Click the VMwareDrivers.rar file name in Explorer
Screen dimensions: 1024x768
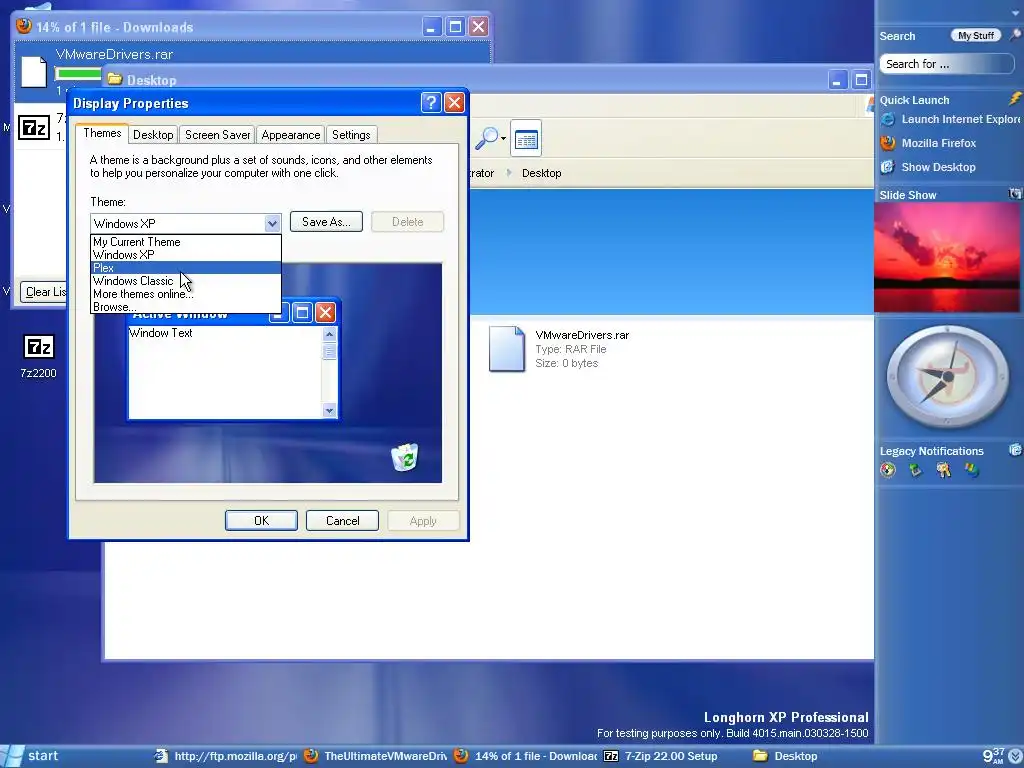point(582,335)
